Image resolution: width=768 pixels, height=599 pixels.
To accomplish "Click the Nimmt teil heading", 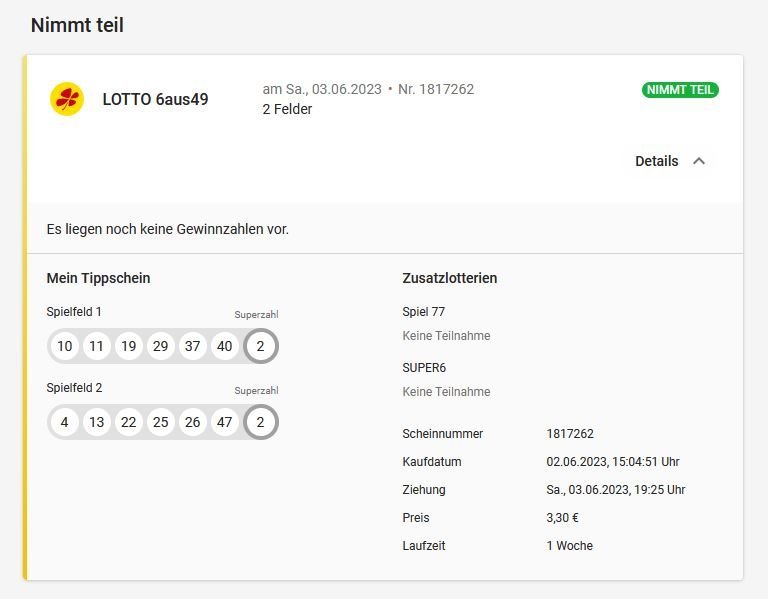I will (x=77, y=25).
